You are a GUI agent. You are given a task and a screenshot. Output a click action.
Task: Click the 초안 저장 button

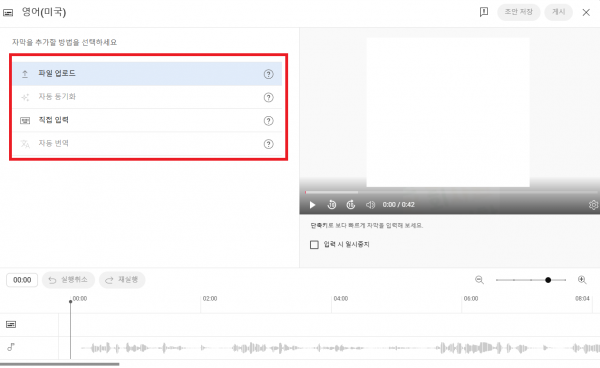518,12
